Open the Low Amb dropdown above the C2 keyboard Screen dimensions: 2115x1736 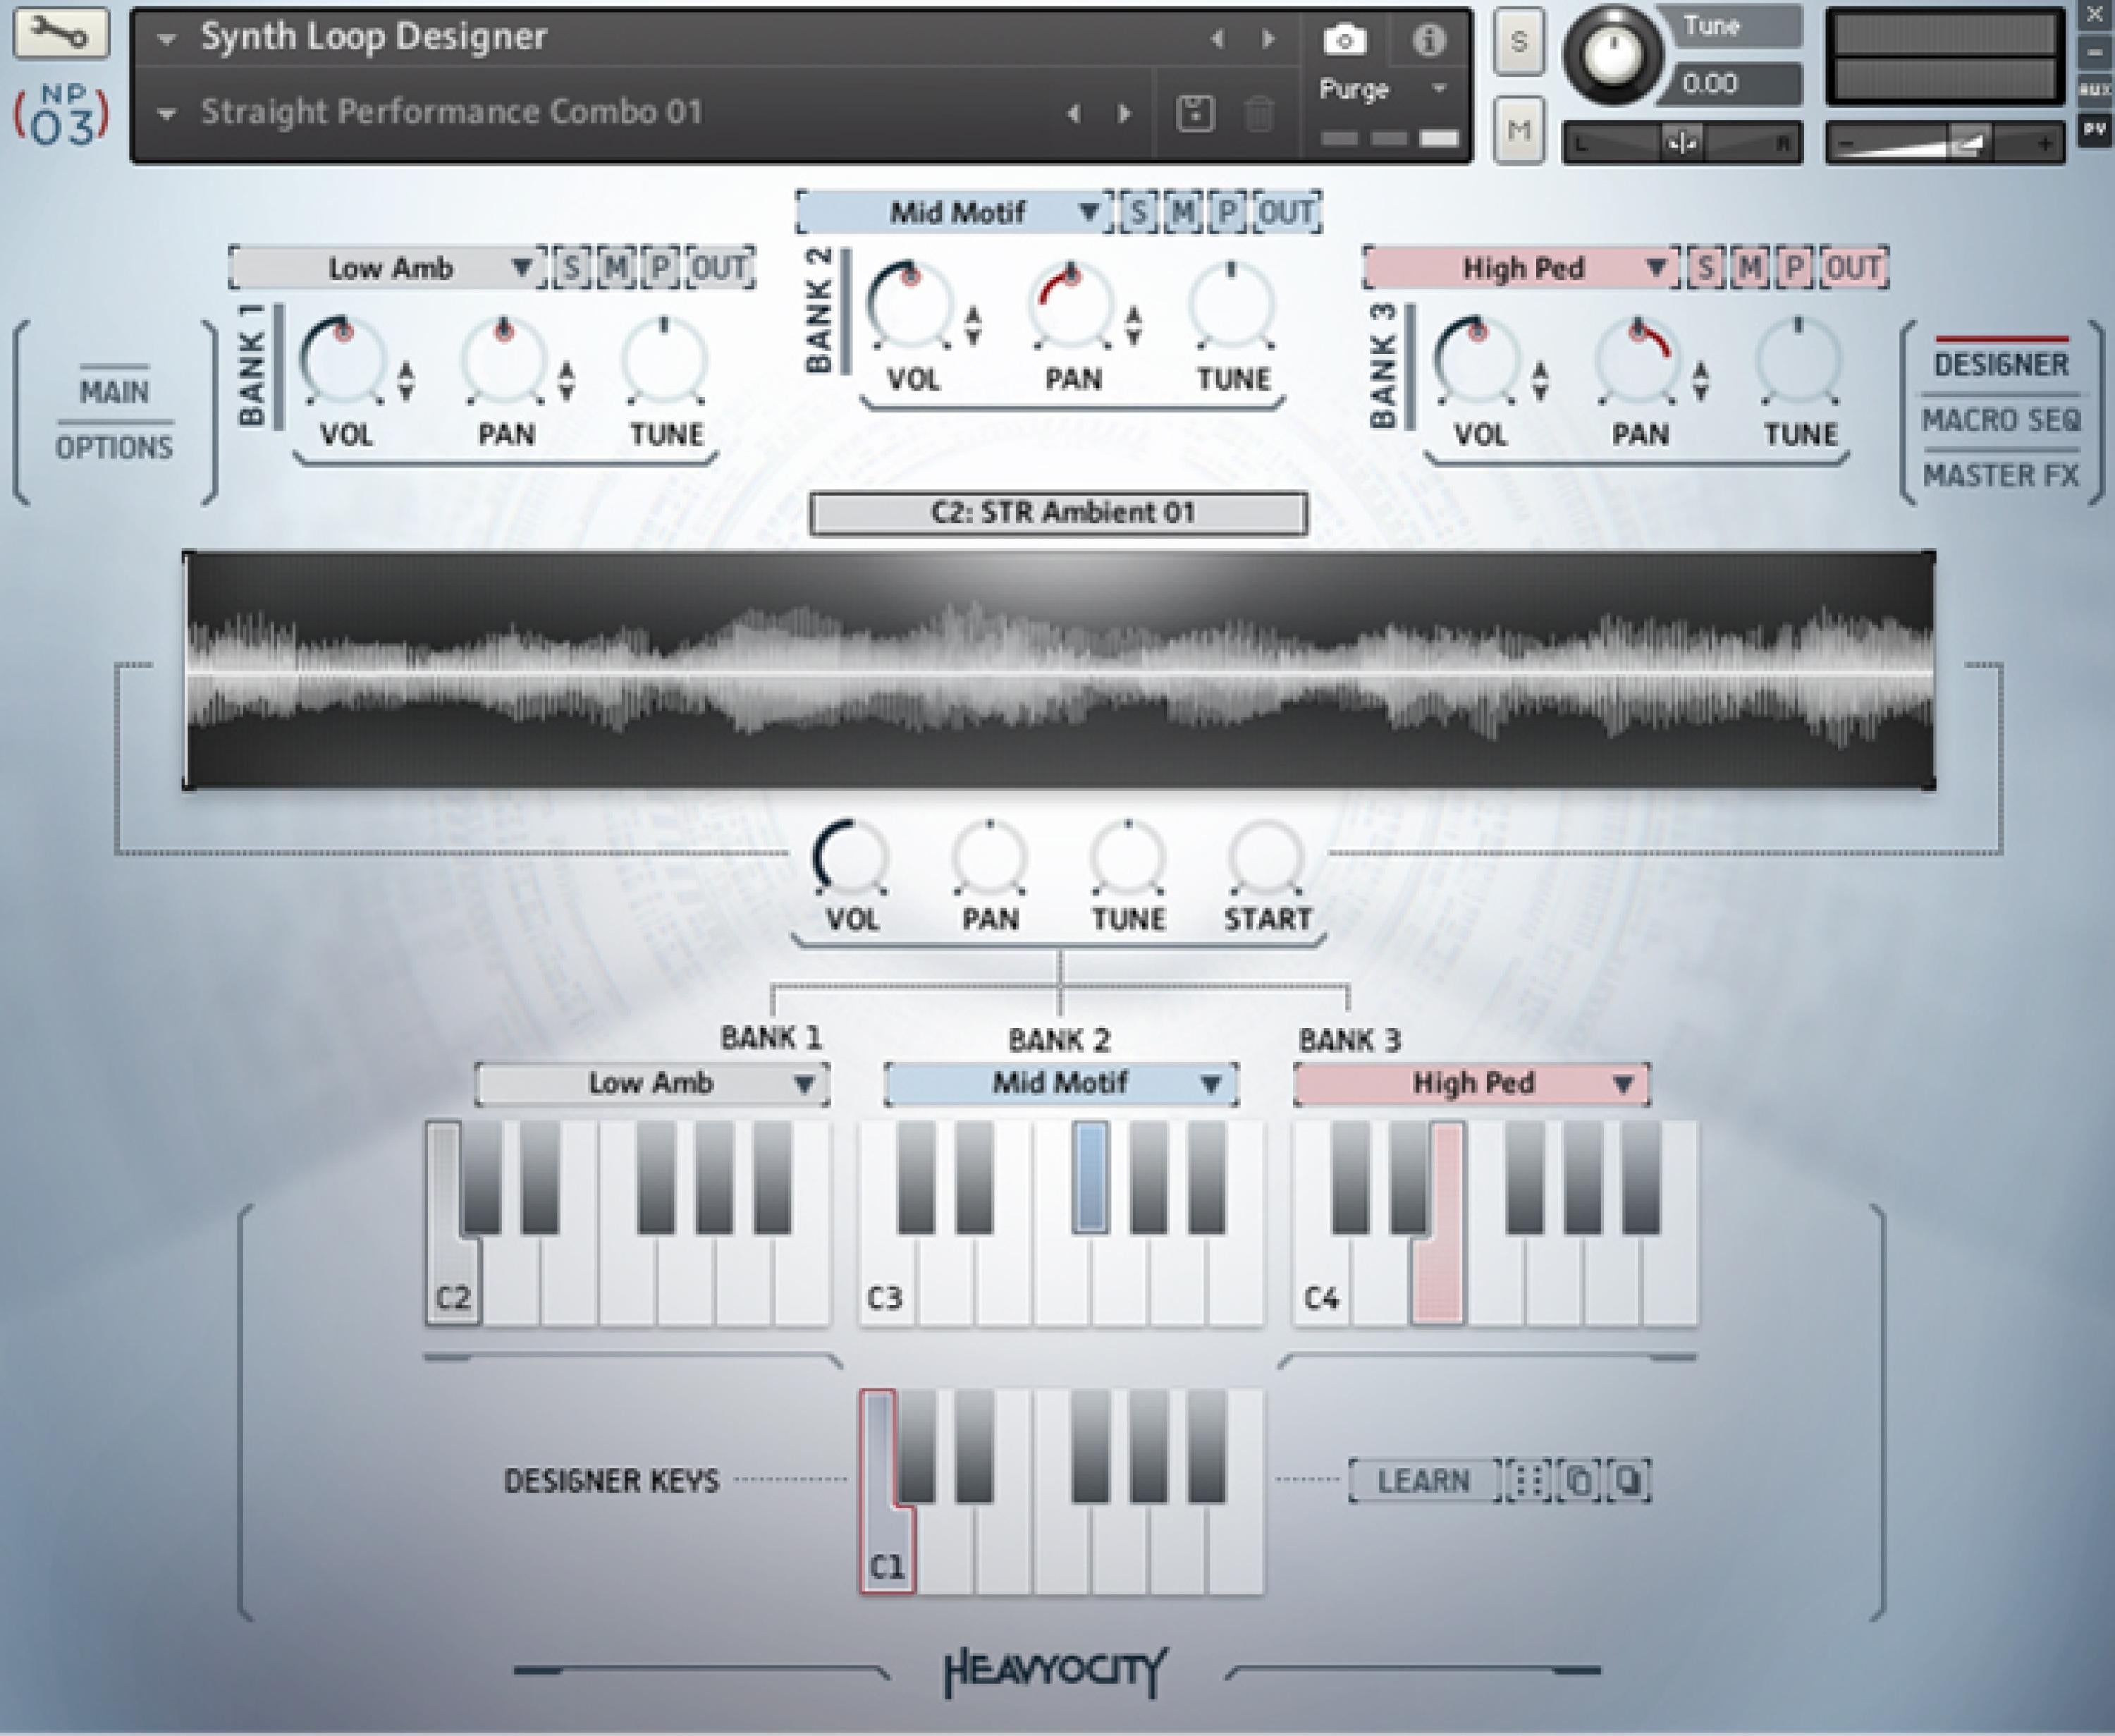pos(652,1084)
